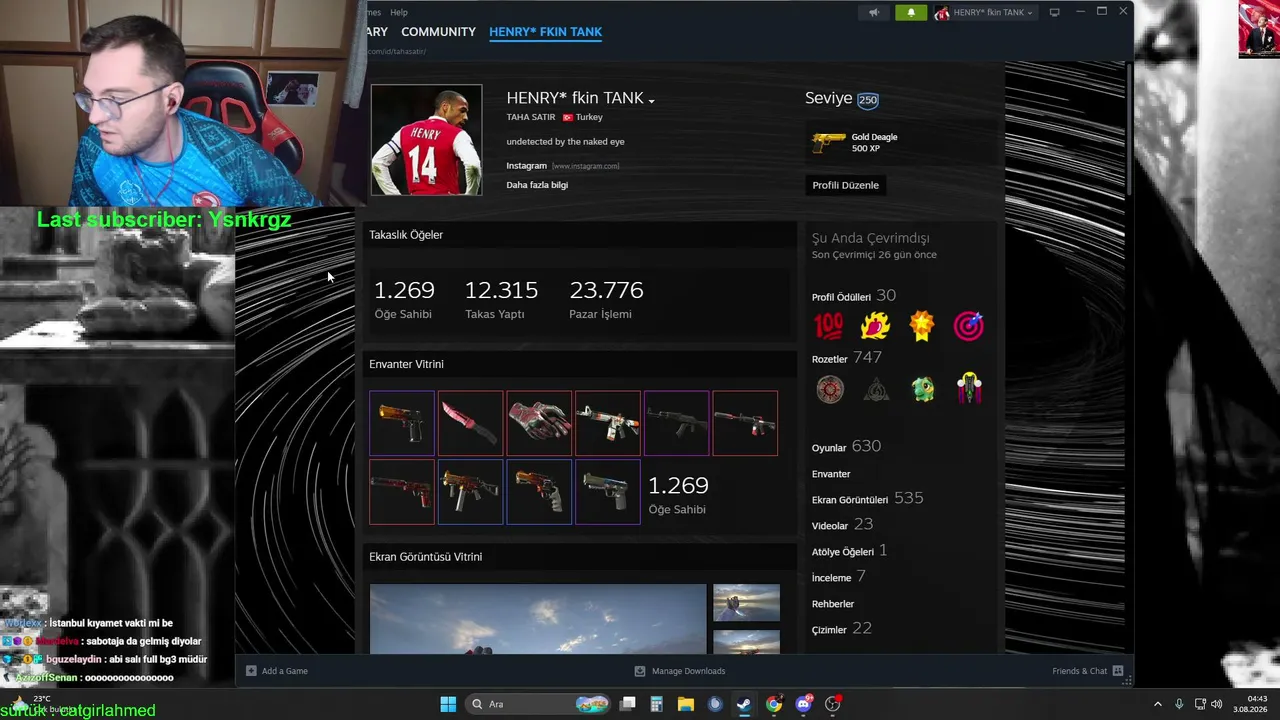This screenshot has height=720, width=1280.
Task: Launch Calculator from the taskbar
Action: 656,704
